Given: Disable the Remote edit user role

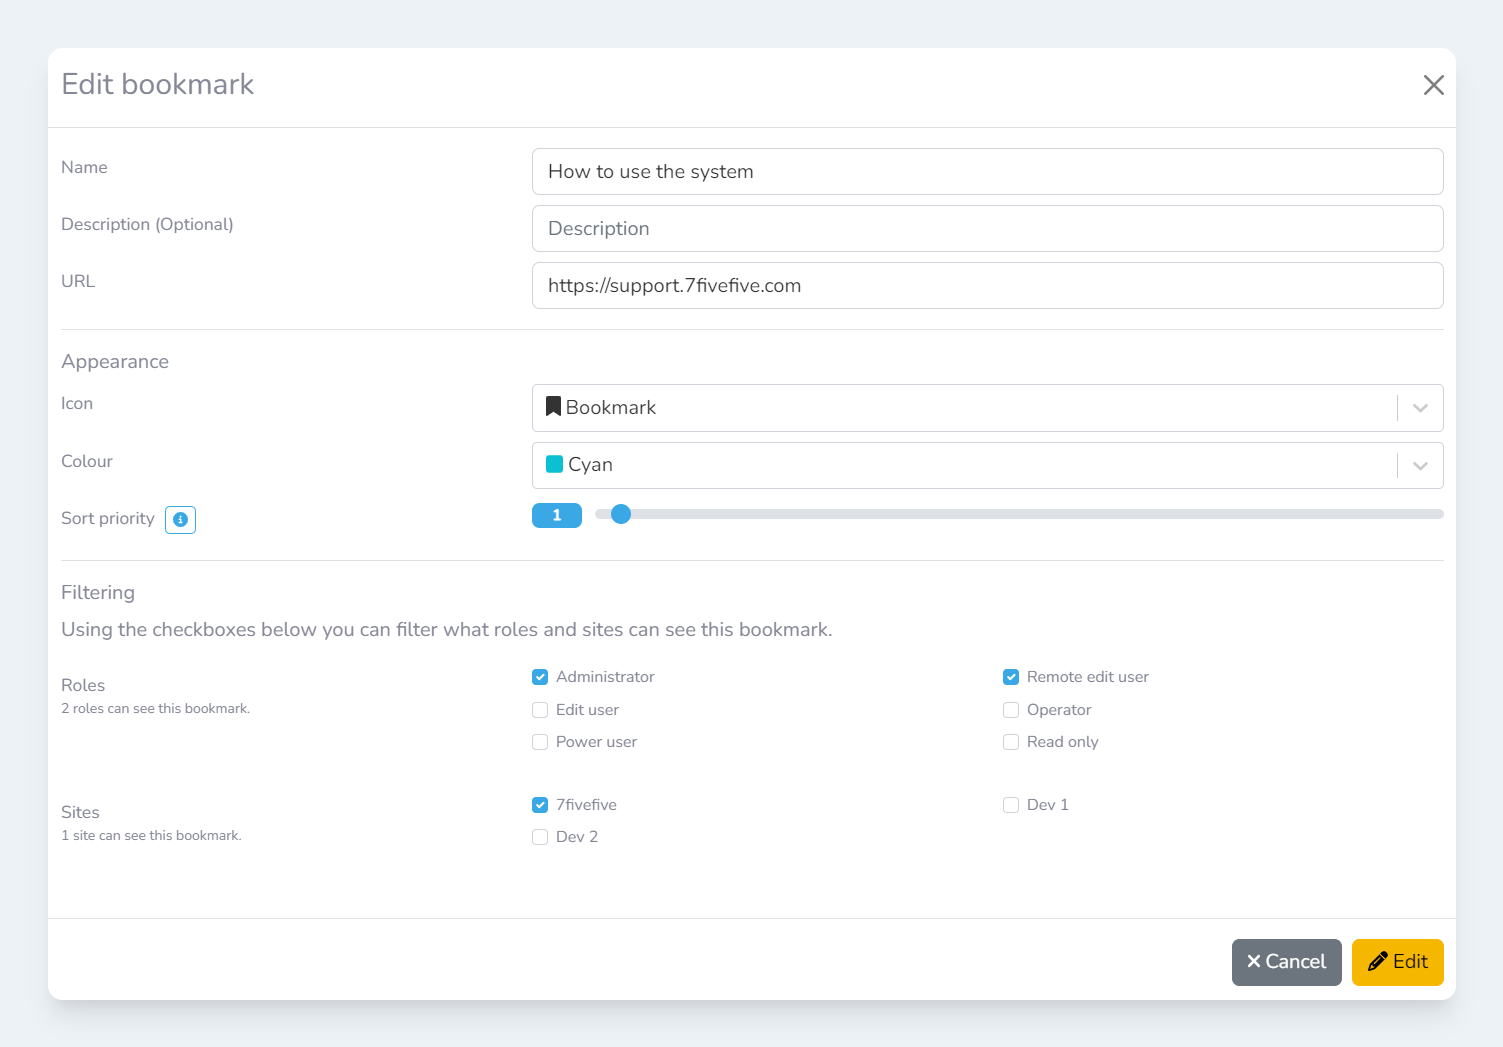Looking at the screenshot, I should [1011, 677].
